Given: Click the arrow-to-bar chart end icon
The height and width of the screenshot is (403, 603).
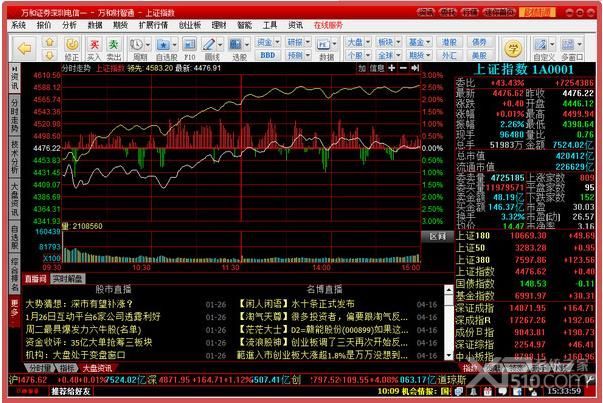Looking at the screenshot, I should coord(415,68).
